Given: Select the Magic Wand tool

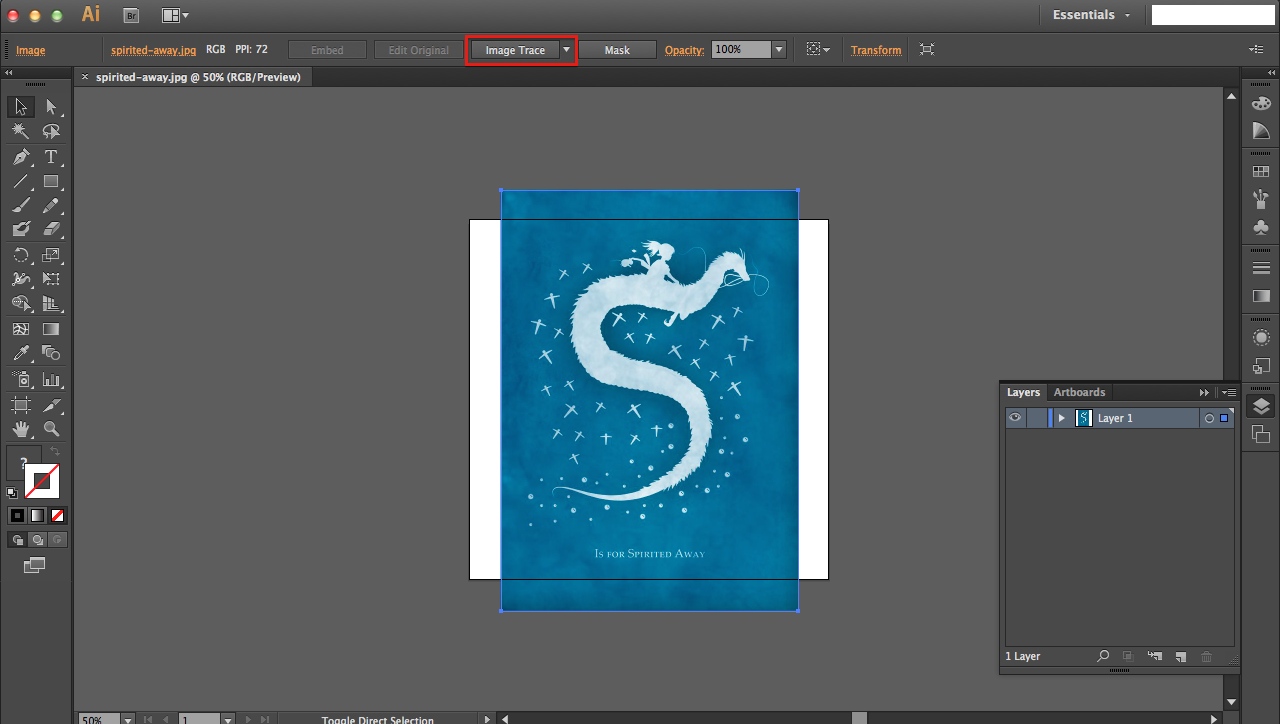Looking at the screenshot, I should [21, 132].
